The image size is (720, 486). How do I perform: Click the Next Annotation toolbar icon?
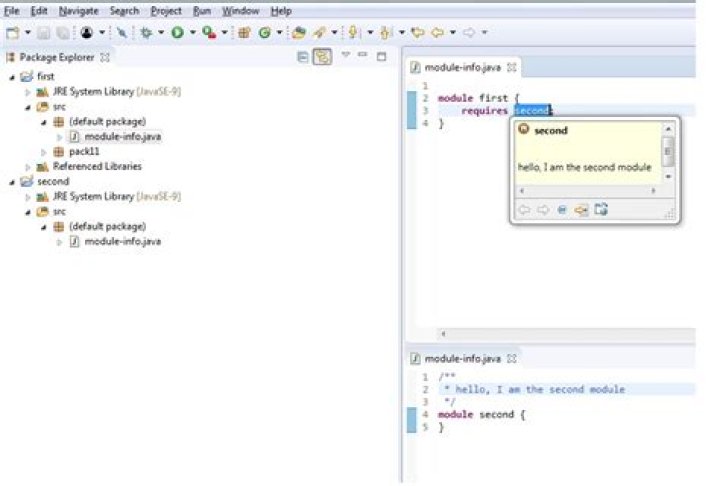pos(353,33)
